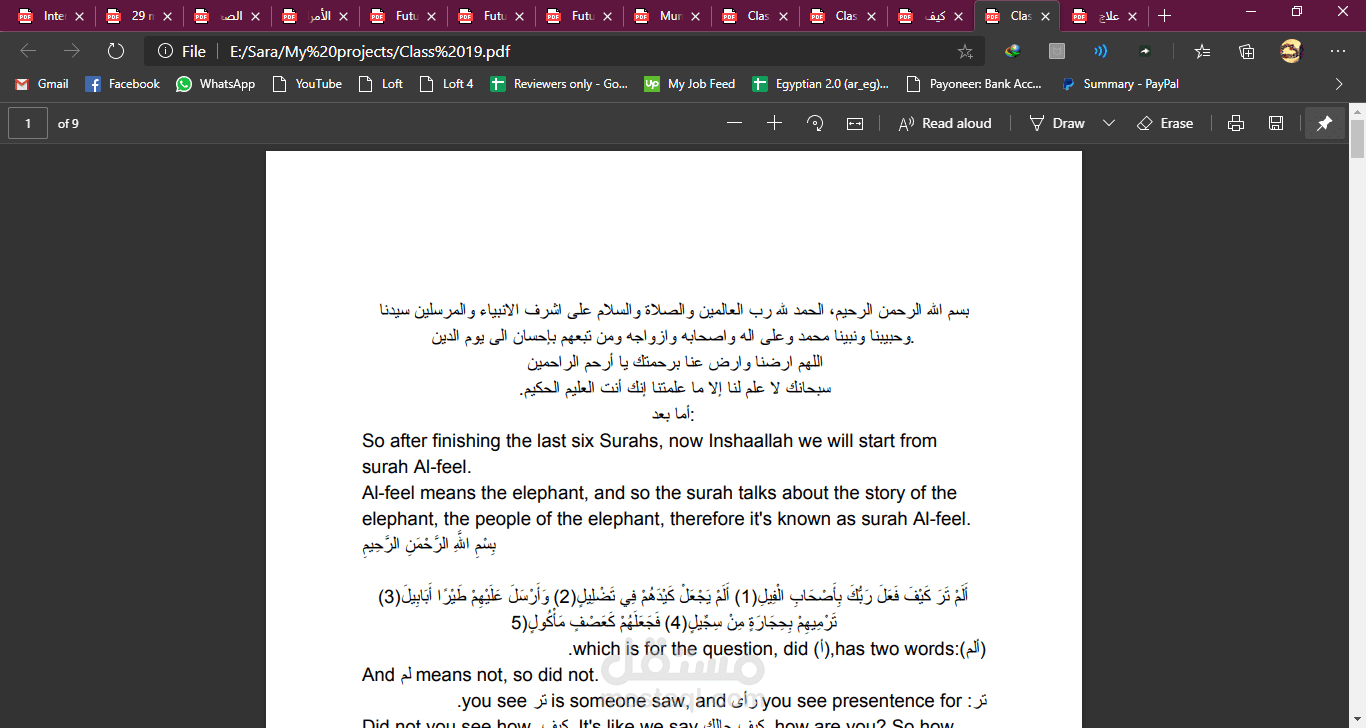1366x728 pixels.
Task: Save the PDF with the disk icon
Action: 1276,123
